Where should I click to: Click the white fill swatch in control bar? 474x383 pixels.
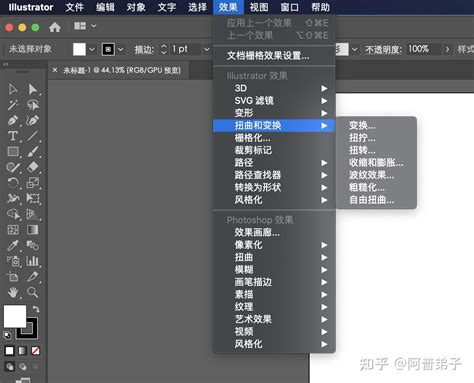(79, 50)
